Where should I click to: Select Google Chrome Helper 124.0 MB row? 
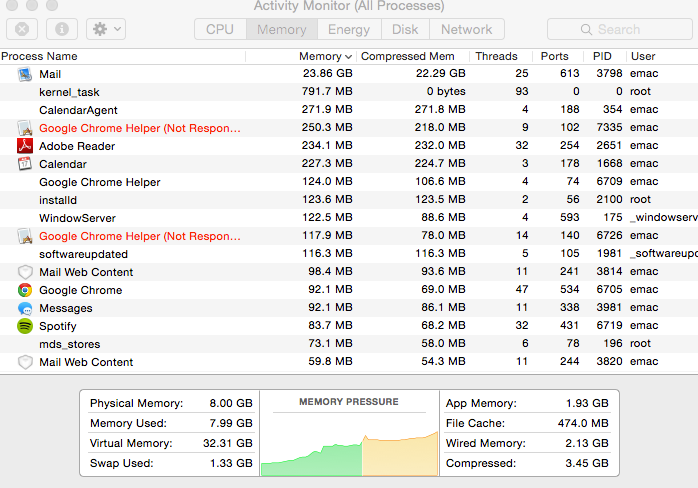pyautogui.click(x=349, y=182)
